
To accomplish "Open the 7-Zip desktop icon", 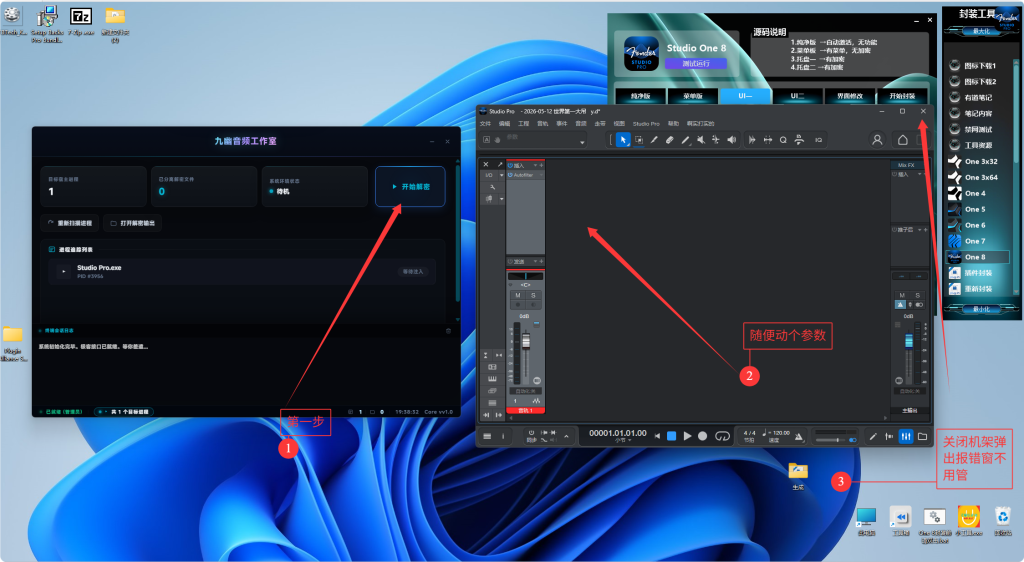I will tap(81, 21).
